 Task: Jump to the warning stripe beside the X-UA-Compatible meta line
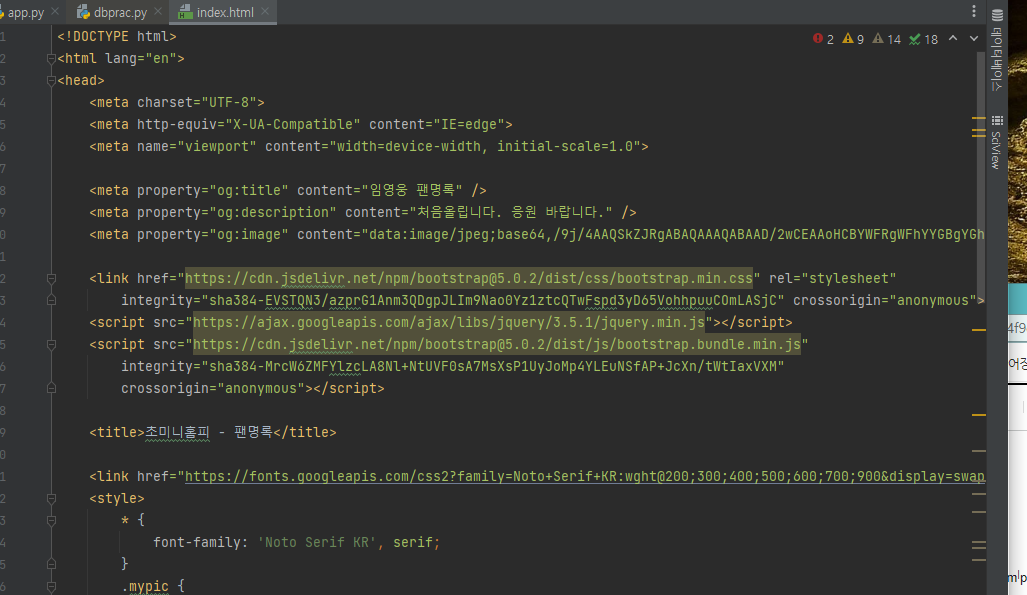pyautogui.click(x=979, y=119)
